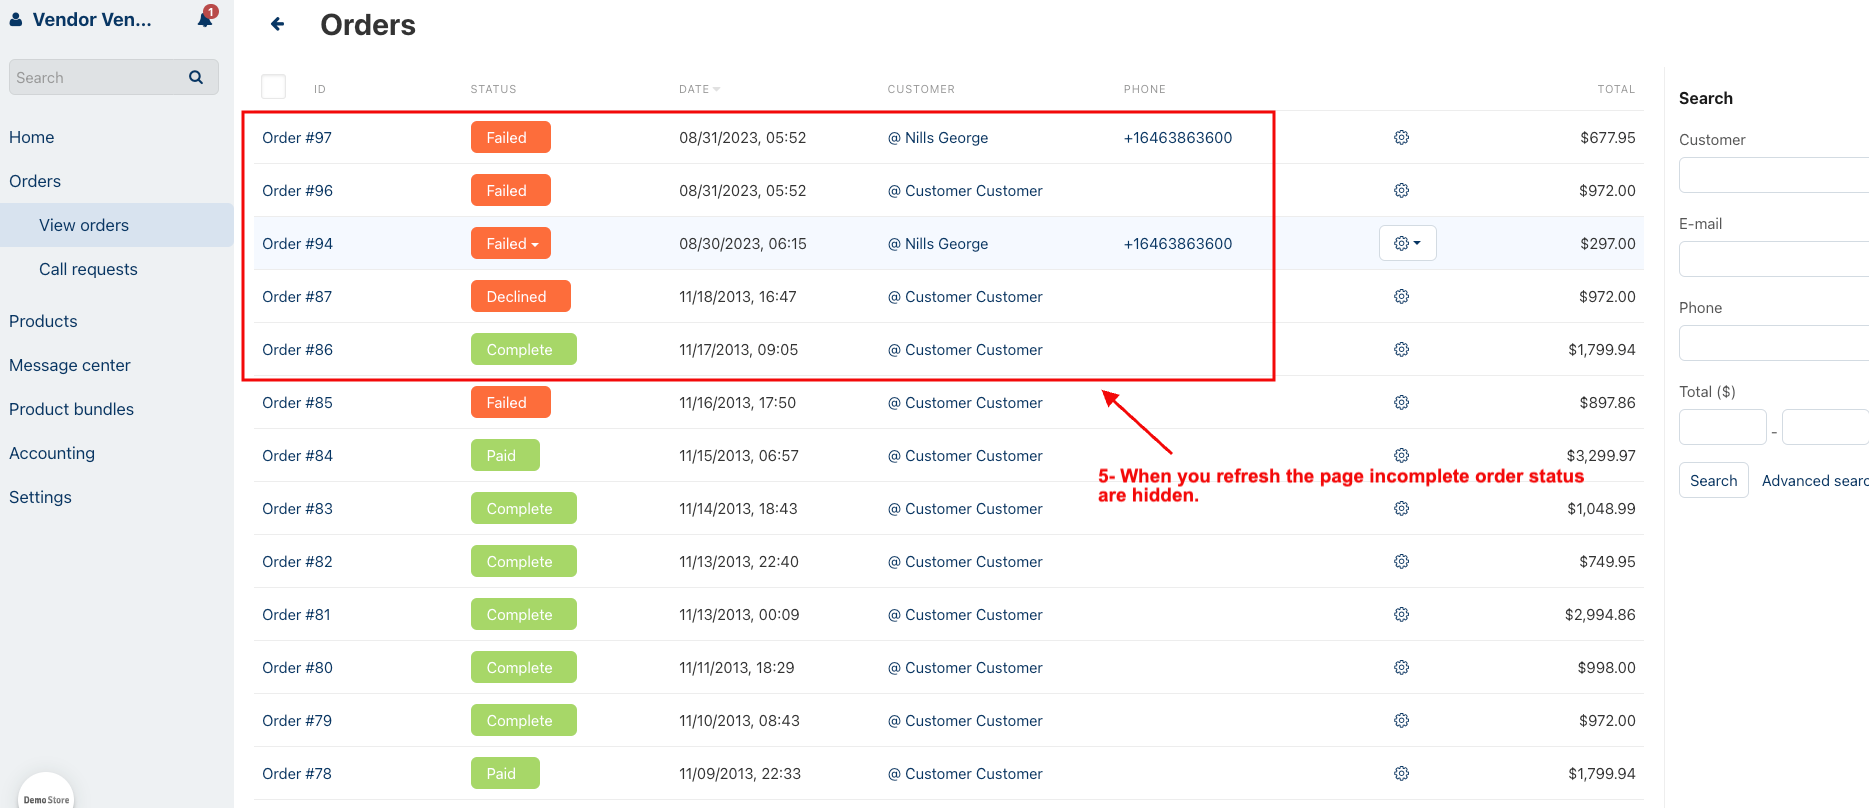
Task: Sort by the ID column header
Action: coord(320,89)
